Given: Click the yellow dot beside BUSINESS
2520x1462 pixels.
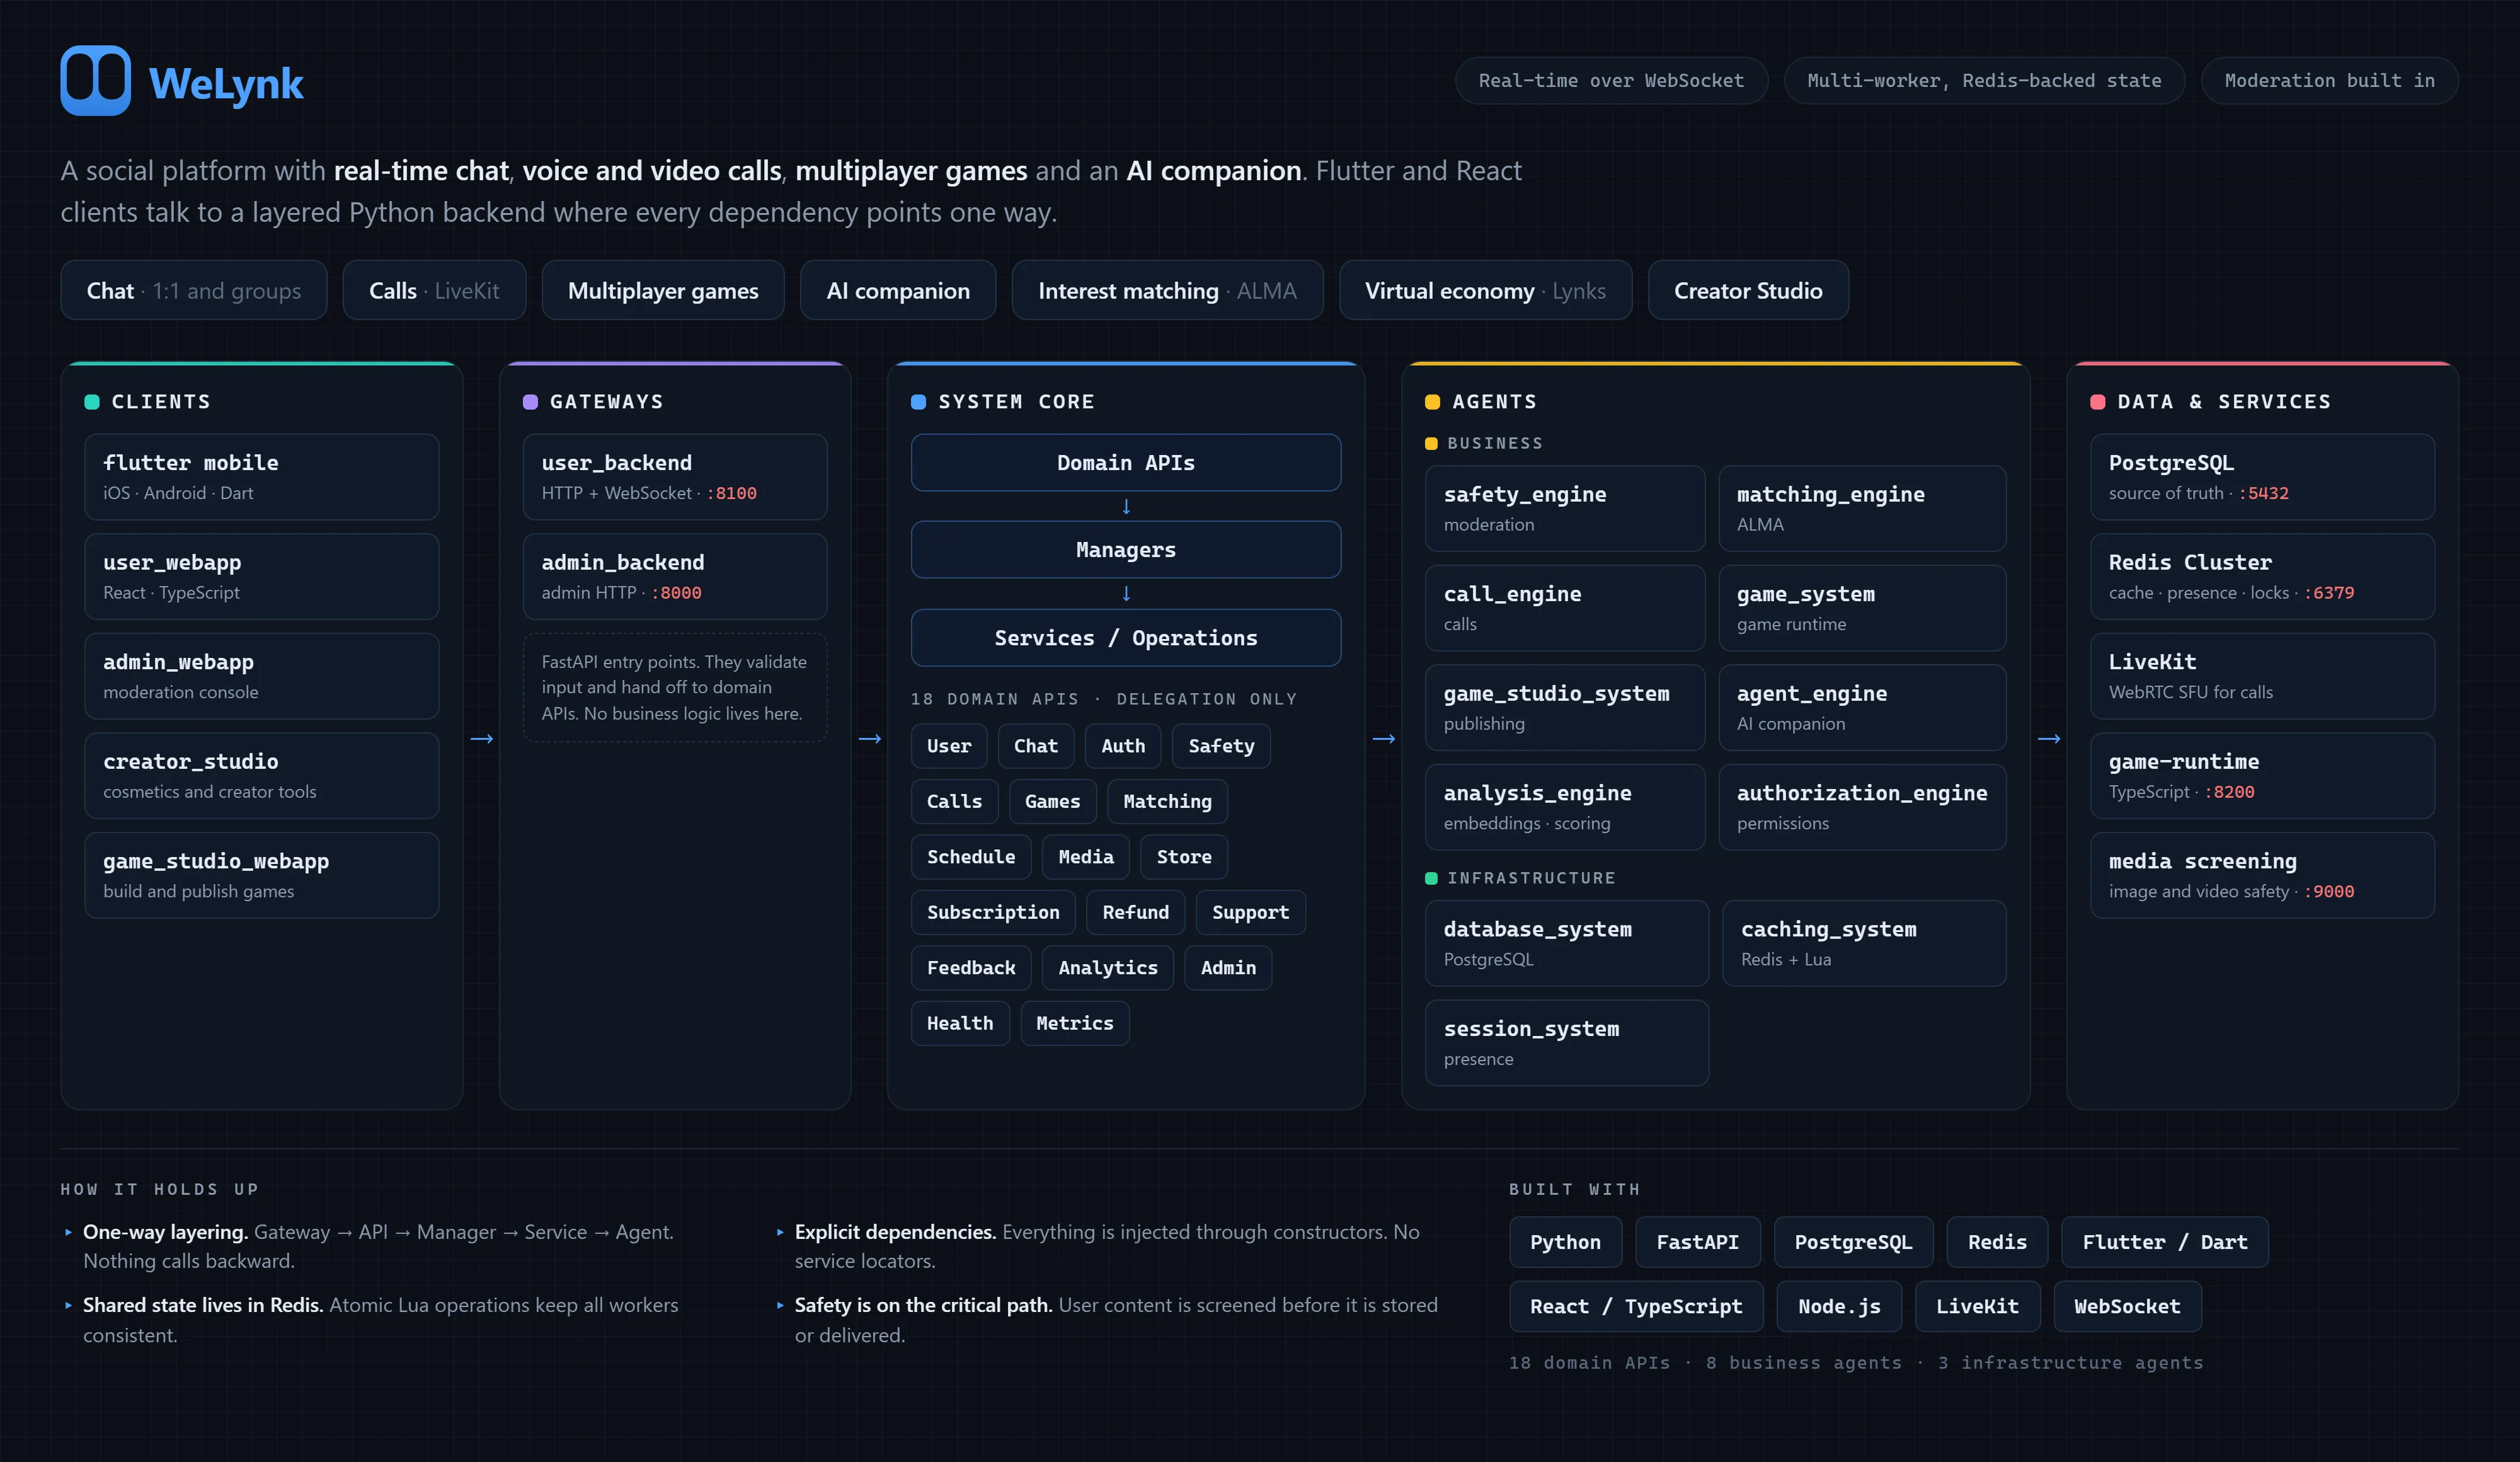Looking at the screenshot, I should (1431, 443).
